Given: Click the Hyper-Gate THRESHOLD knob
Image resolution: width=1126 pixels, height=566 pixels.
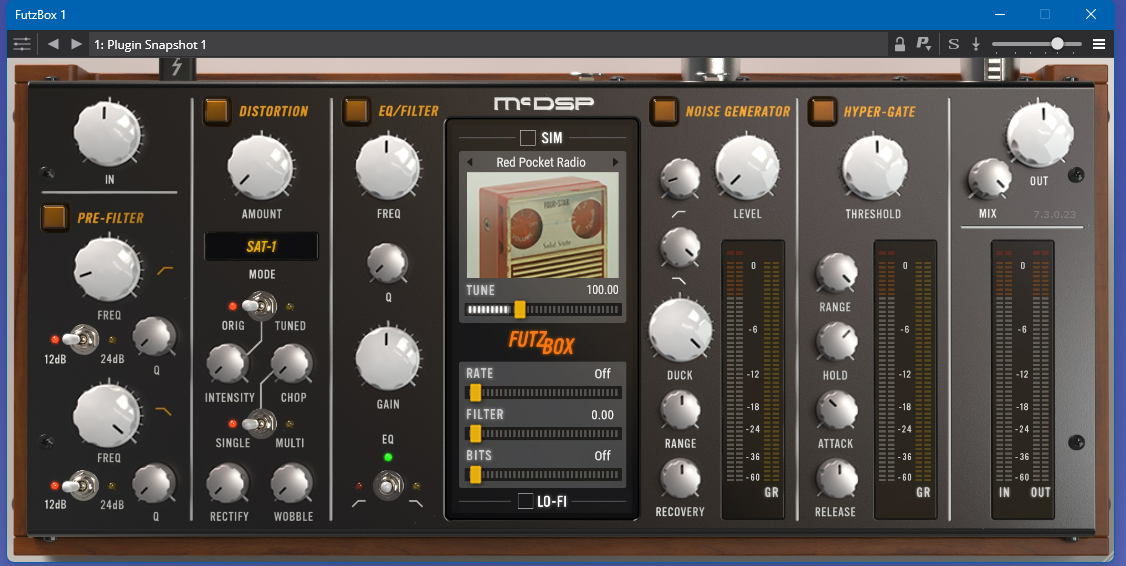Looking at the screenshot, I should [x=874, y=167].
